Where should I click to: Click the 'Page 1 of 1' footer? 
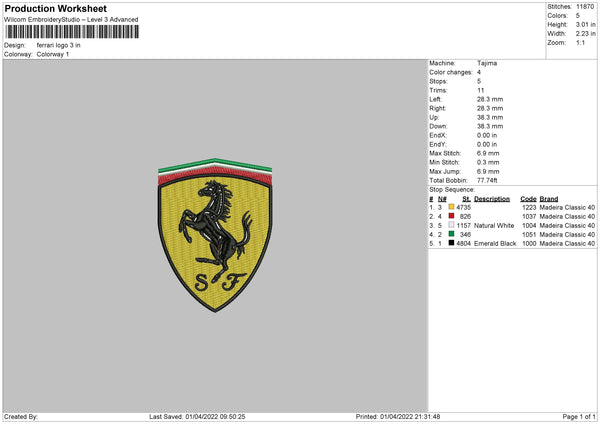click(x=579, y=416)
